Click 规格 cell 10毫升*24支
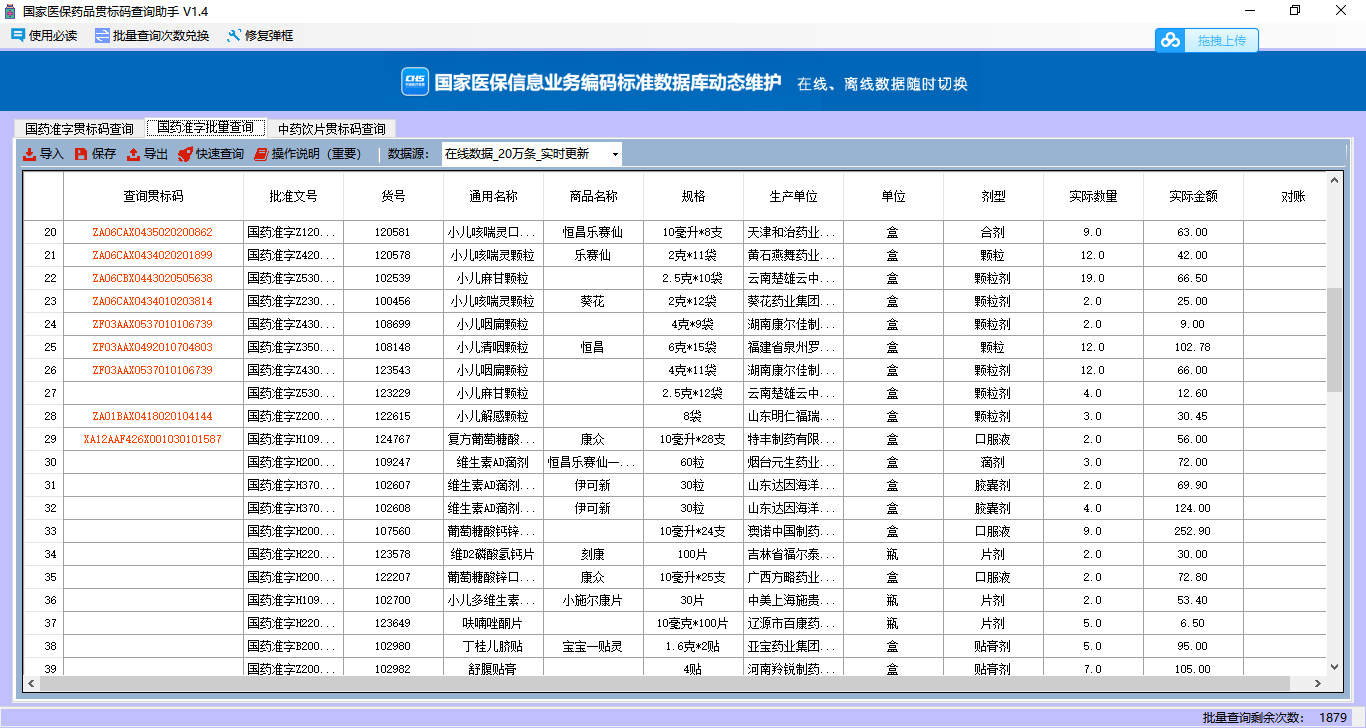Screen dimensions: 1366x728 (x=693, y=531)
